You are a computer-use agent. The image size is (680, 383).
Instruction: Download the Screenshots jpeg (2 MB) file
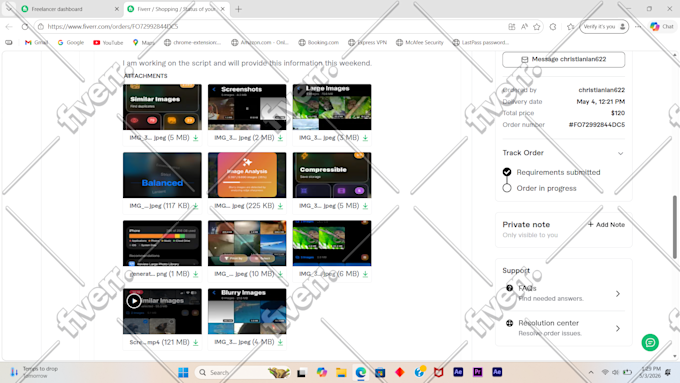(x=281, y=138)
